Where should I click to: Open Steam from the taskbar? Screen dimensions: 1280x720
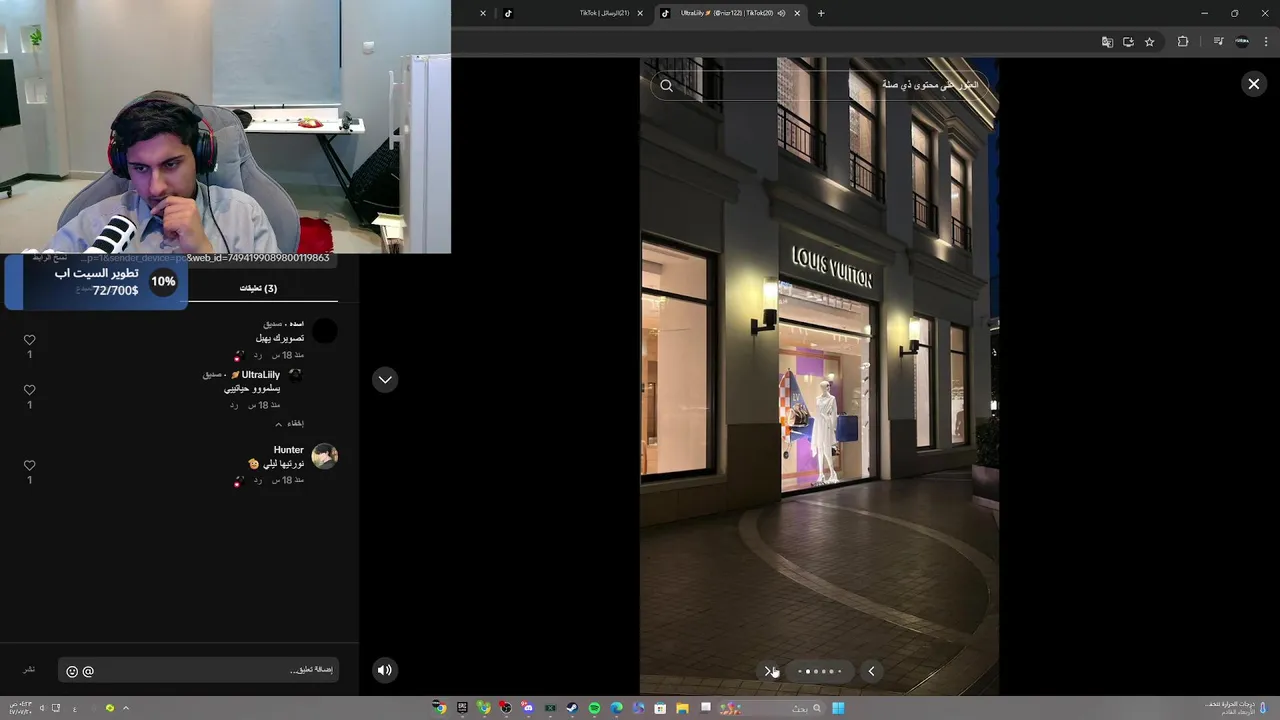click(572, 708)
